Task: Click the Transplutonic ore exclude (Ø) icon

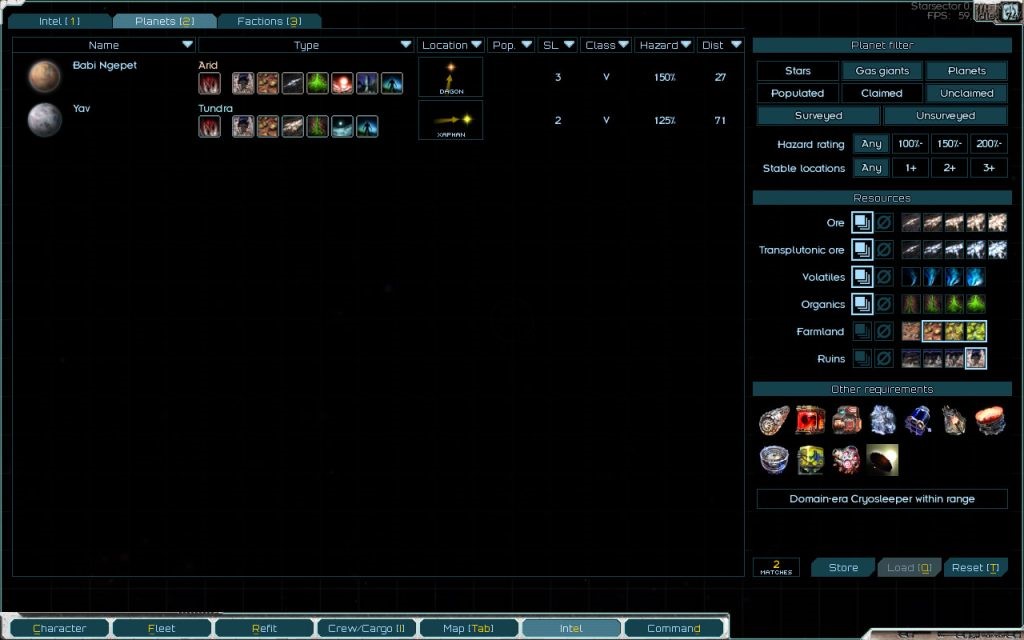Action: coord(885,250)
